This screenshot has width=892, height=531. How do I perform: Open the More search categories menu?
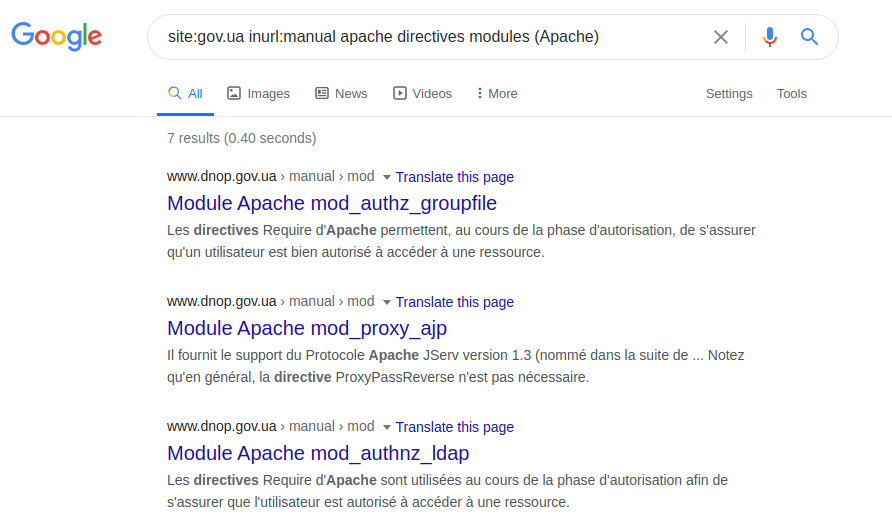tap(497, 93)
